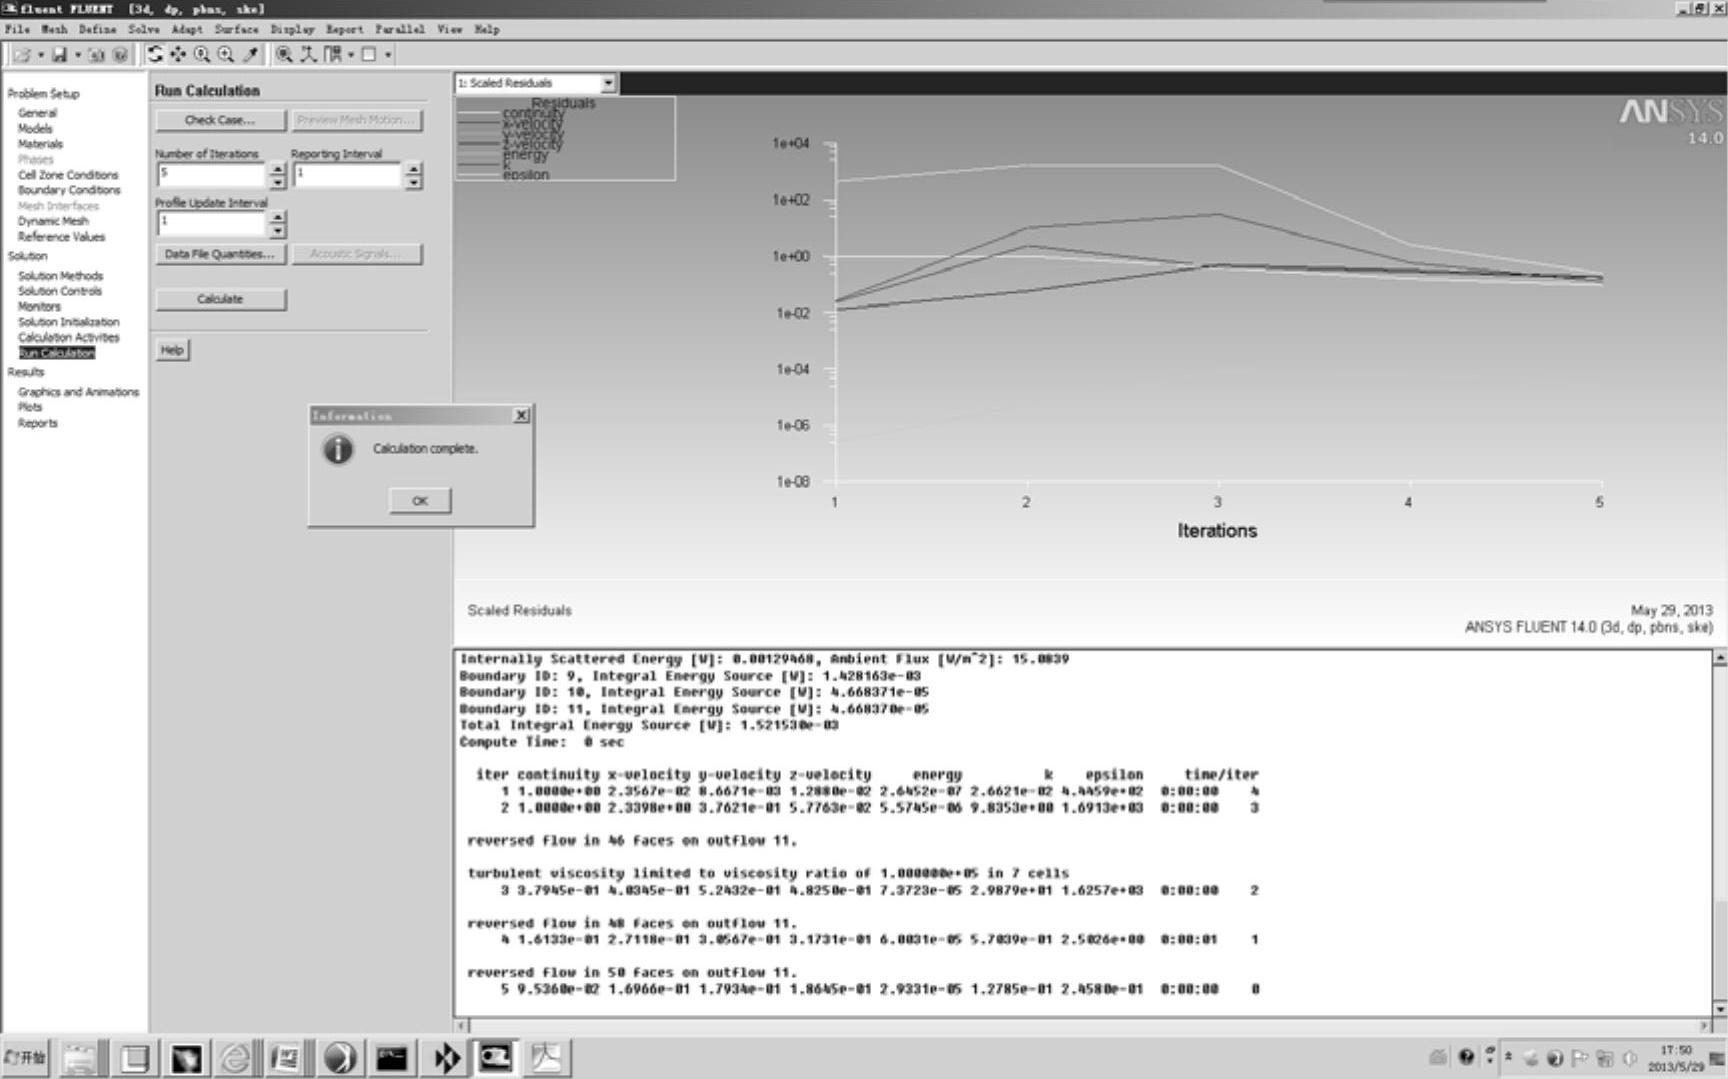
Task: Open the Mesh menu
Action: (54, 29)
